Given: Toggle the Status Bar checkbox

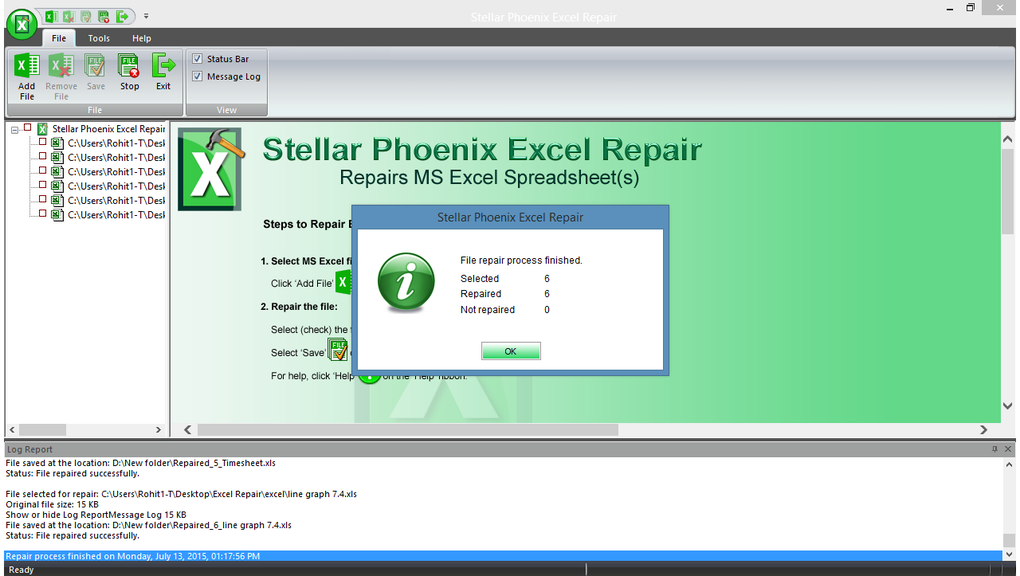Looking at the screenshot, I should (197, 59).
